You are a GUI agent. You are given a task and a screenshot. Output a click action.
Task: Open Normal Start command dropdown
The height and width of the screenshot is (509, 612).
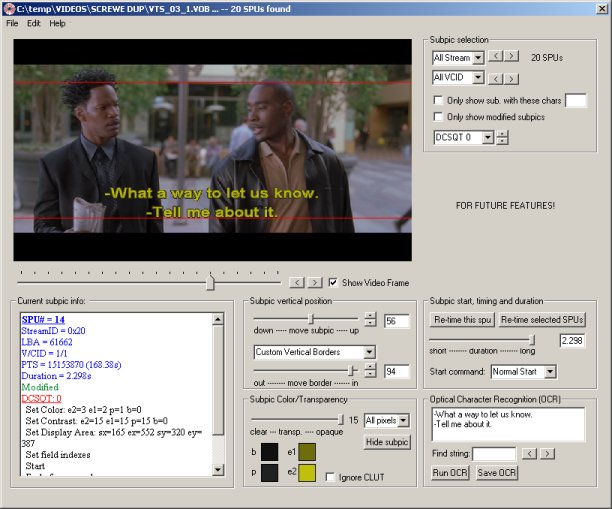point(550,372)
